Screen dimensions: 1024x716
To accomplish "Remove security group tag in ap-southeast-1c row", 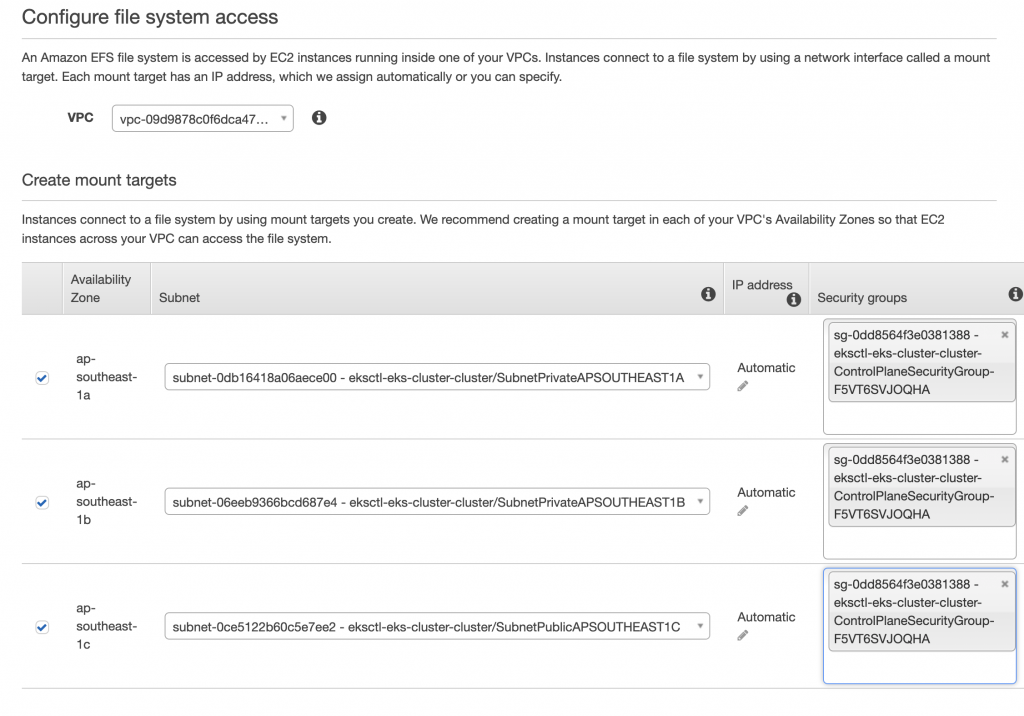I will (x=1004, y=584).
